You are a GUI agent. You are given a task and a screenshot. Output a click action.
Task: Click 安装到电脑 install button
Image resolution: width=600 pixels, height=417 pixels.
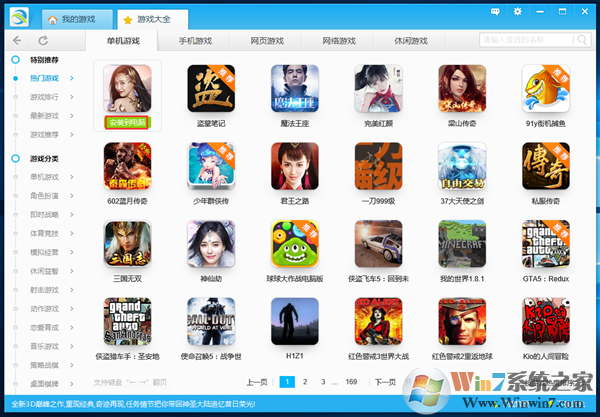[x=127, y=122]
